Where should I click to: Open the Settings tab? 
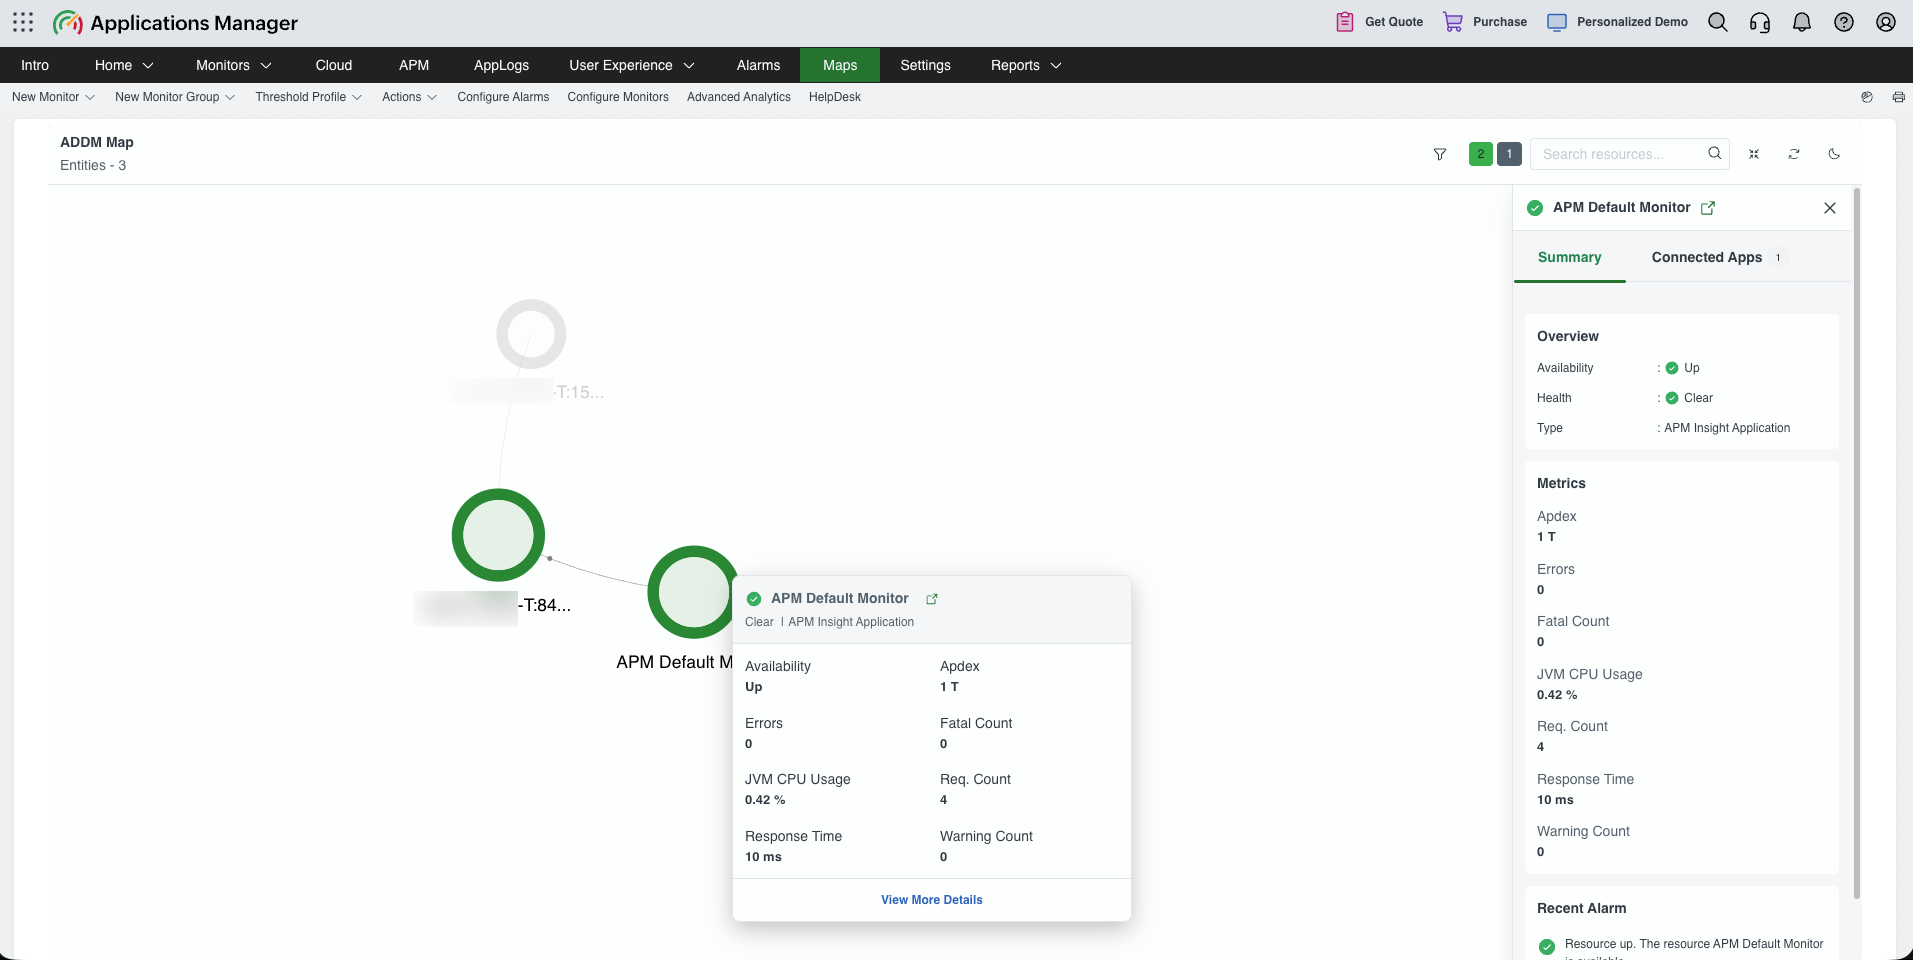click(925, 65)
